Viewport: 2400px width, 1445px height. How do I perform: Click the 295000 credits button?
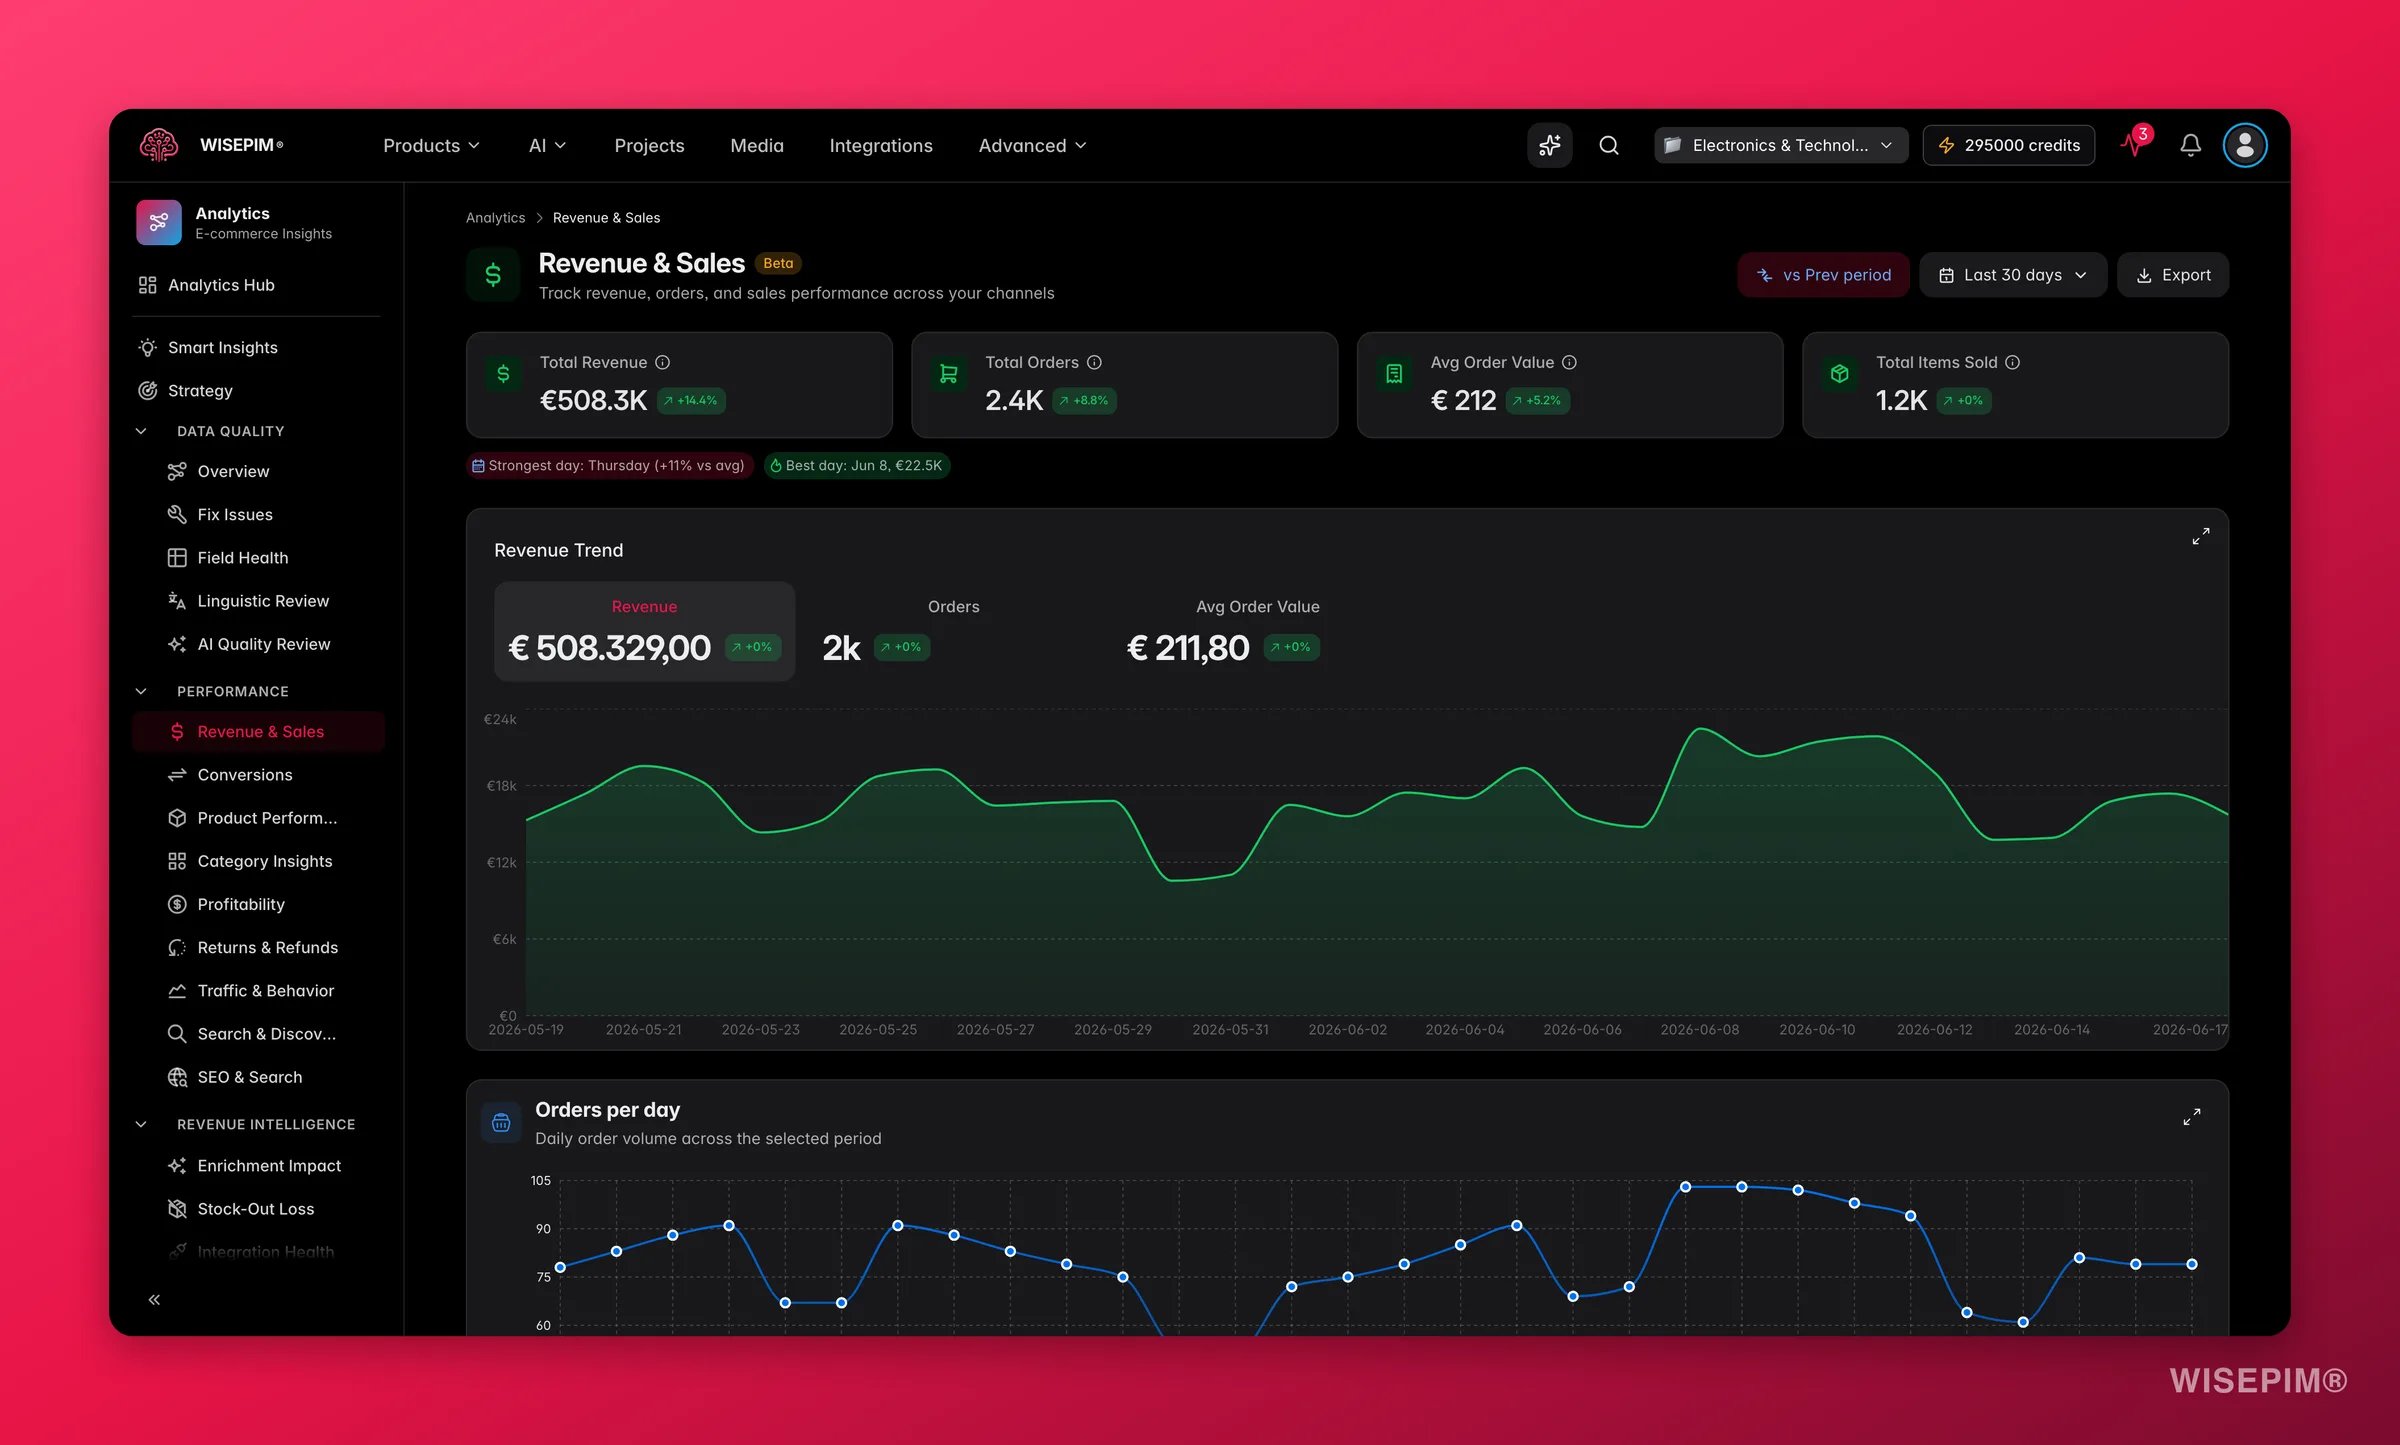coord(2008,145)
